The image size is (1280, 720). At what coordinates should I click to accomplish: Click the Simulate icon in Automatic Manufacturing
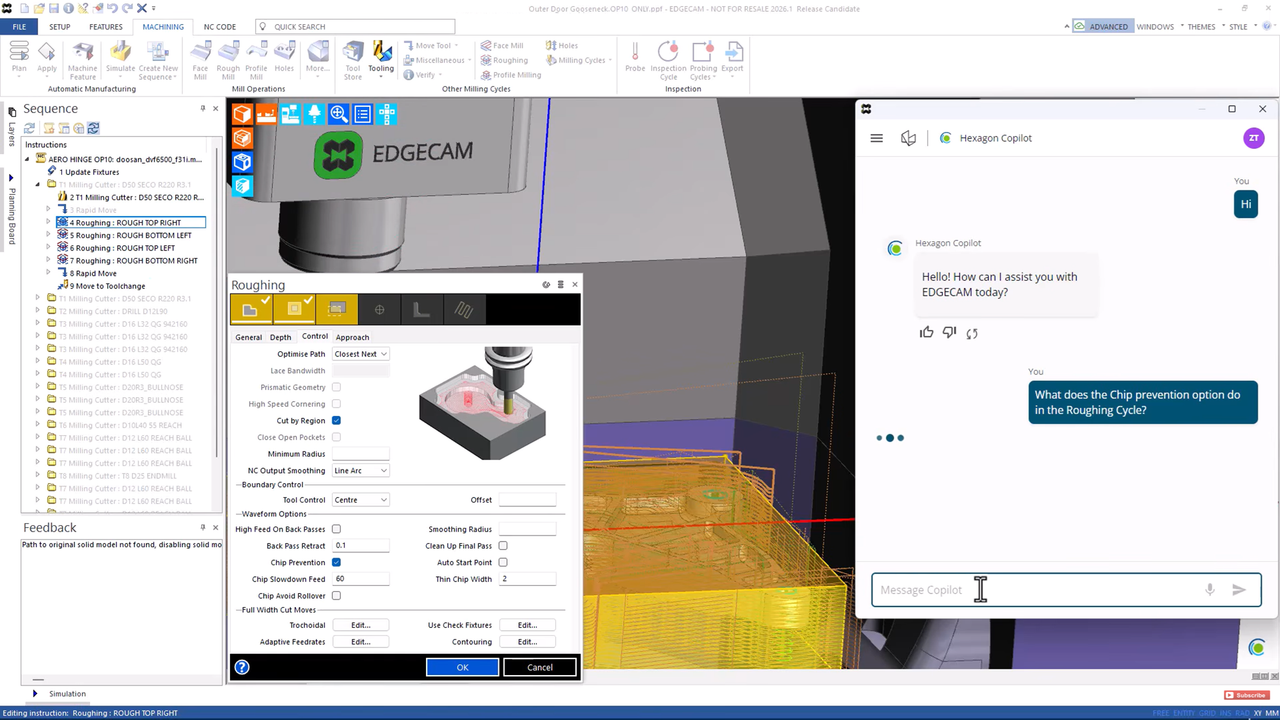coord(121,58)
